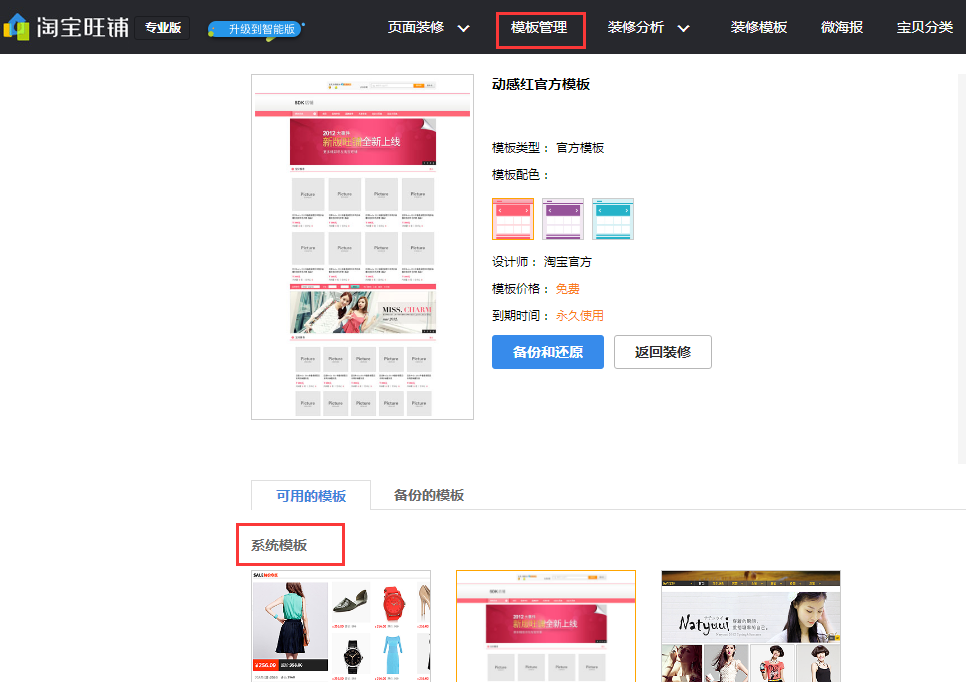Image resolution: width=966 pixels, height=682 pixels.
Task: Select the red template color scheme
Action: (512, 219)
